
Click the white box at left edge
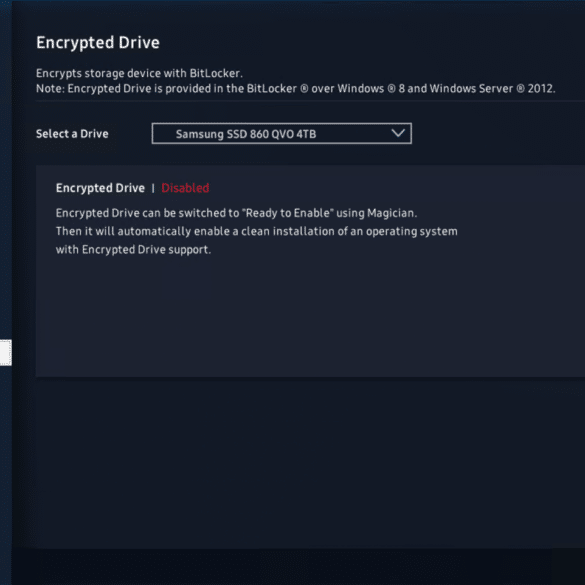[x=6, y=353]
